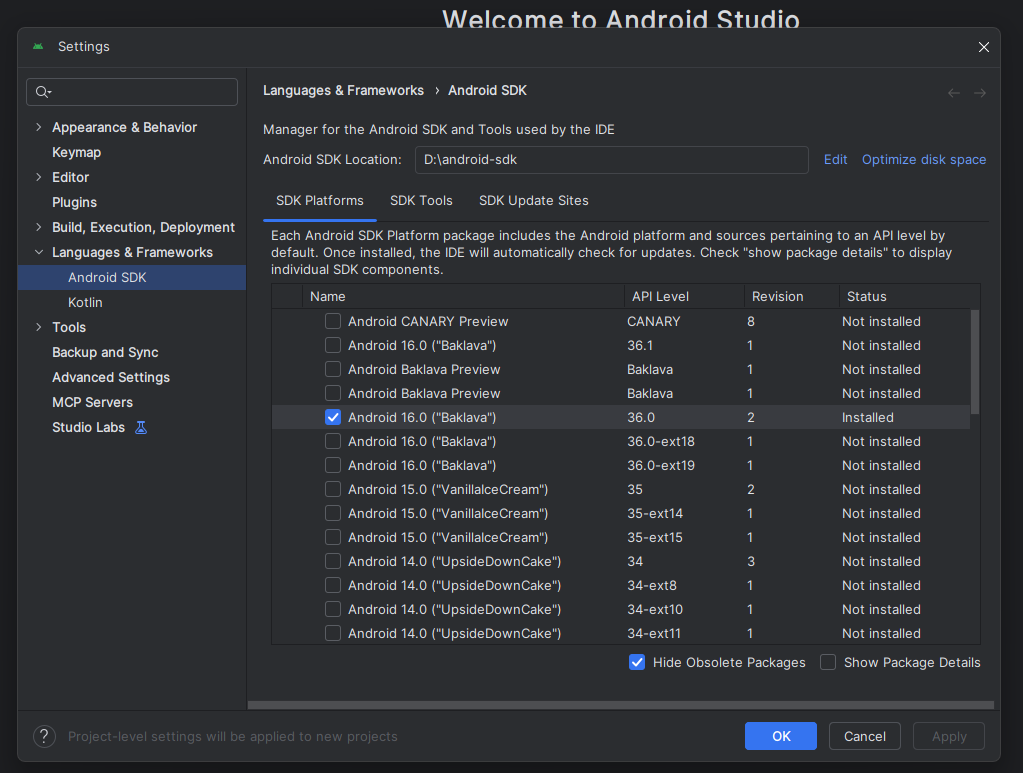
Task: Expand Appearance & Behavior section
Action: (x=38, y=127)
